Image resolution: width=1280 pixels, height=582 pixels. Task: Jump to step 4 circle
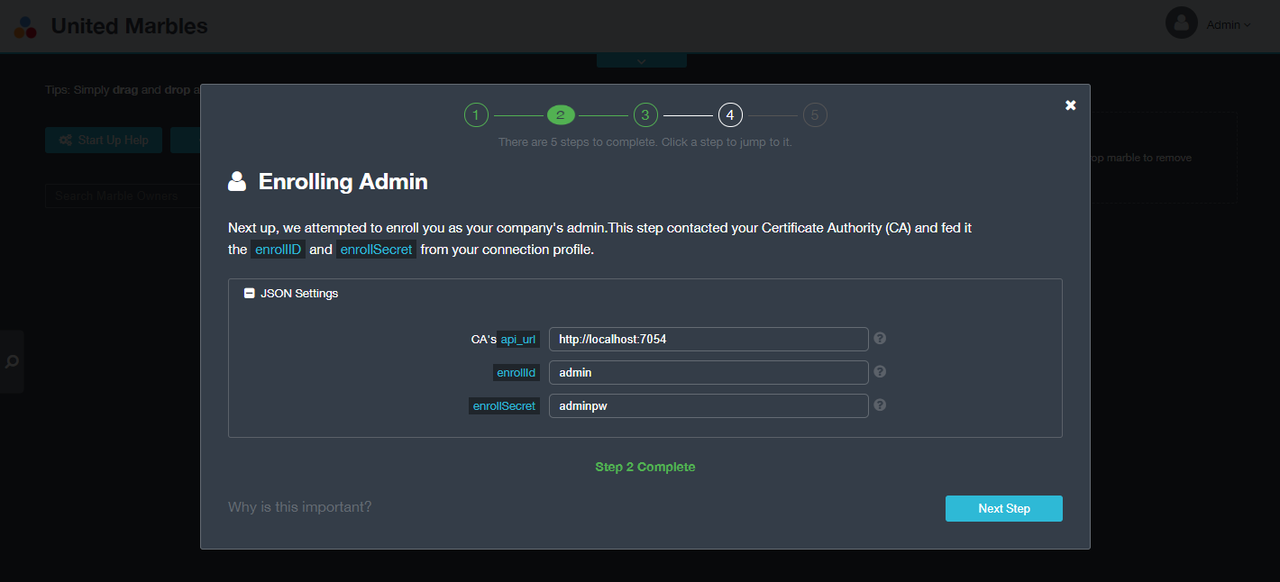pos(730,115)
